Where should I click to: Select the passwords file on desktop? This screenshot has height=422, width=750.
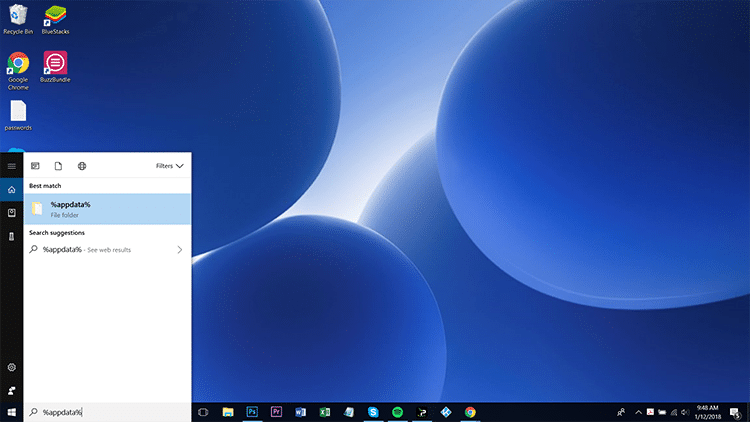(x=18, y=115)
